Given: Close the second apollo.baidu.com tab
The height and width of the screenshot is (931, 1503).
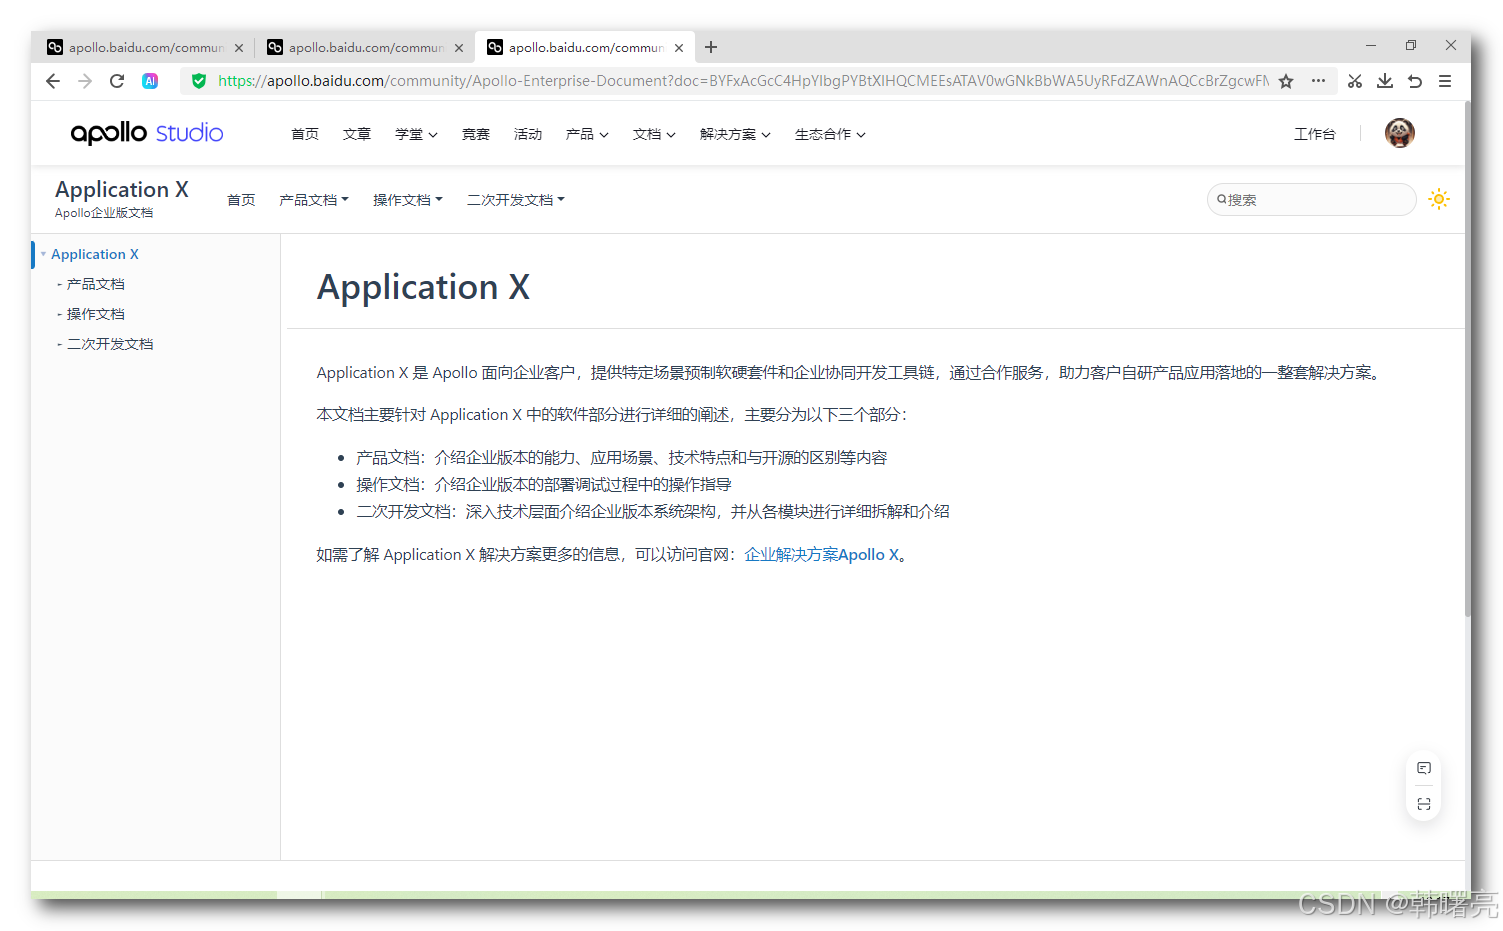Looking at the screenshot, I should click(x=459, y=47).
